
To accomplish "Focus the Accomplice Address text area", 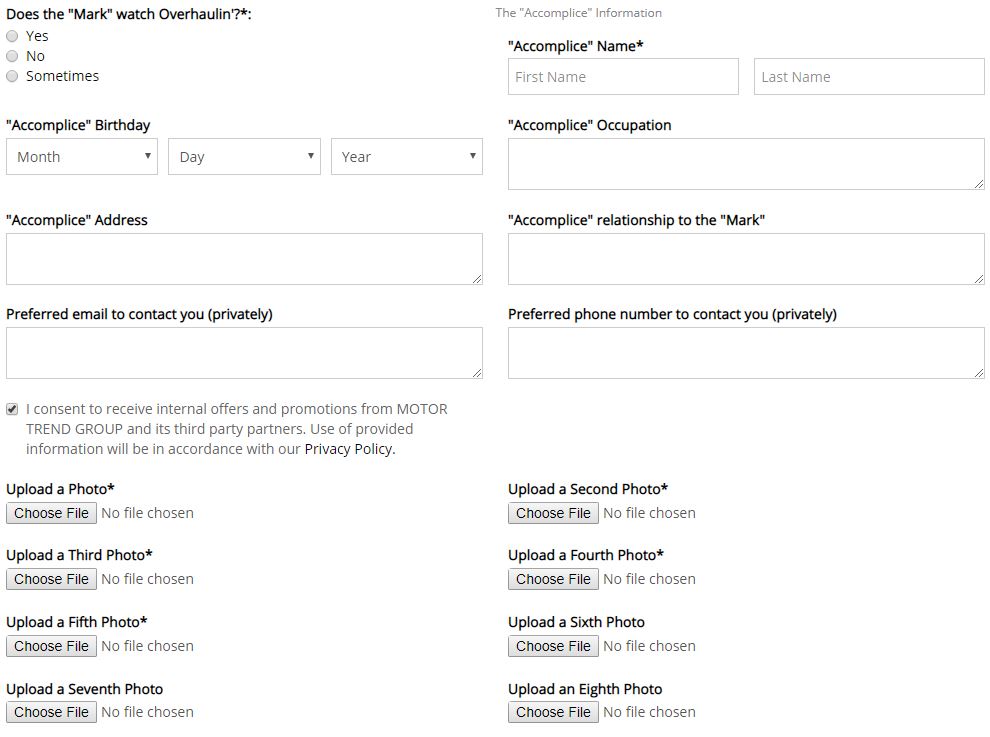I will [244, 259].
